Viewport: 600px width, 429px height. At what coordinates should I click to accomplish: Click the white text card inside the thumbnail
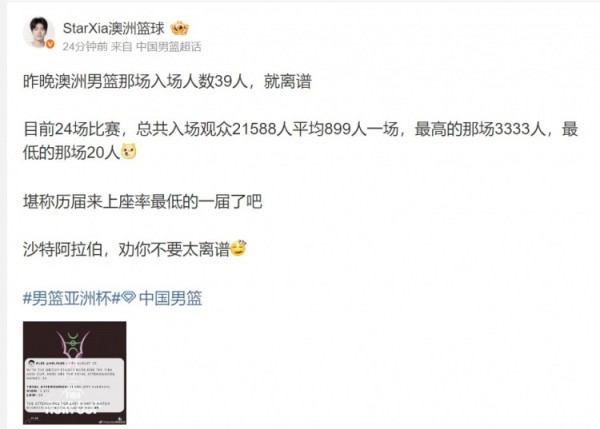coord(75,385)
